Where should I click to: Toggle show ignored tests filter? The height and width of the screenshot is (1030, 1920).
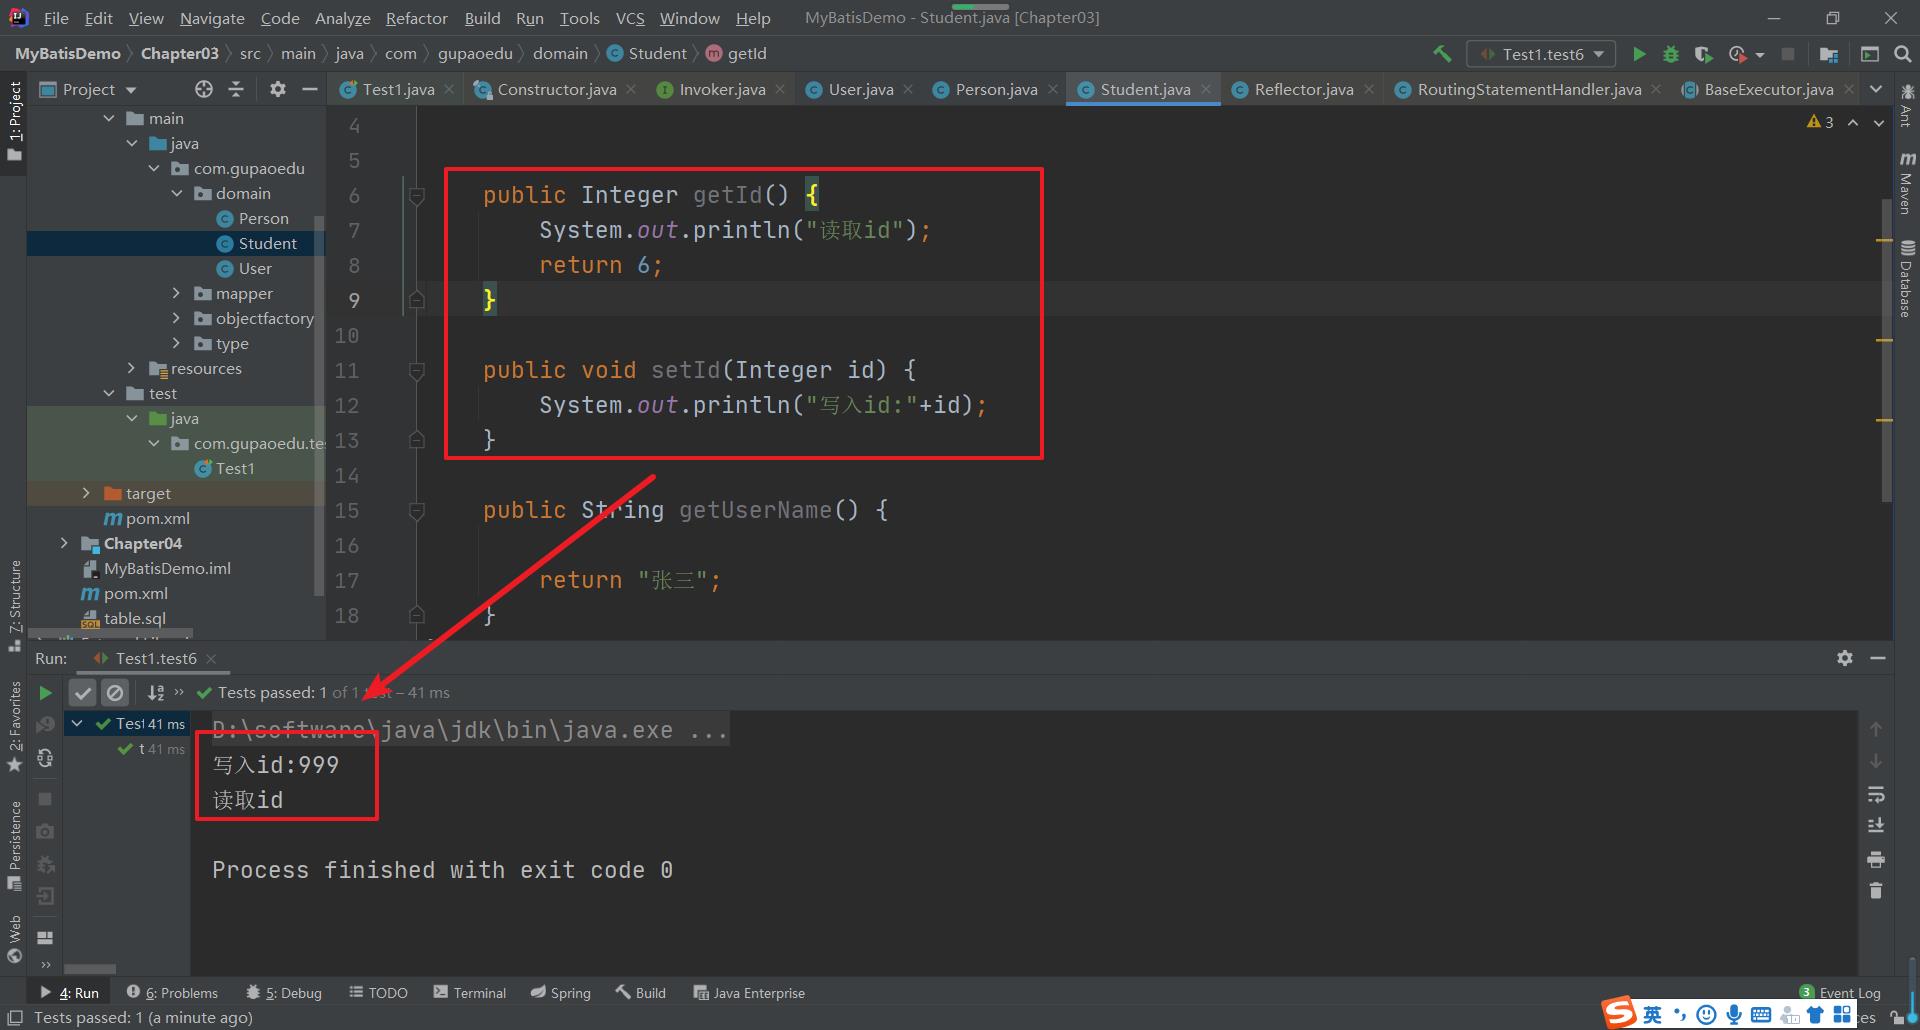115,692
